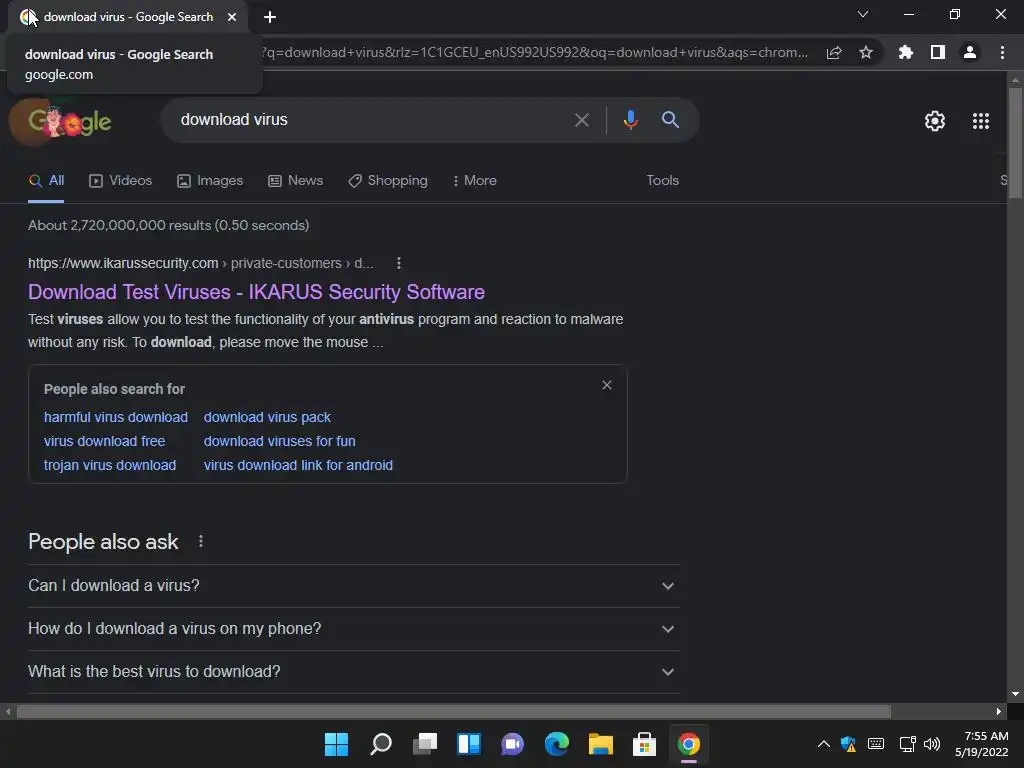Select the All results tab
The image size is (1024, 768).
pyautogui.click(x=46, y=180)
